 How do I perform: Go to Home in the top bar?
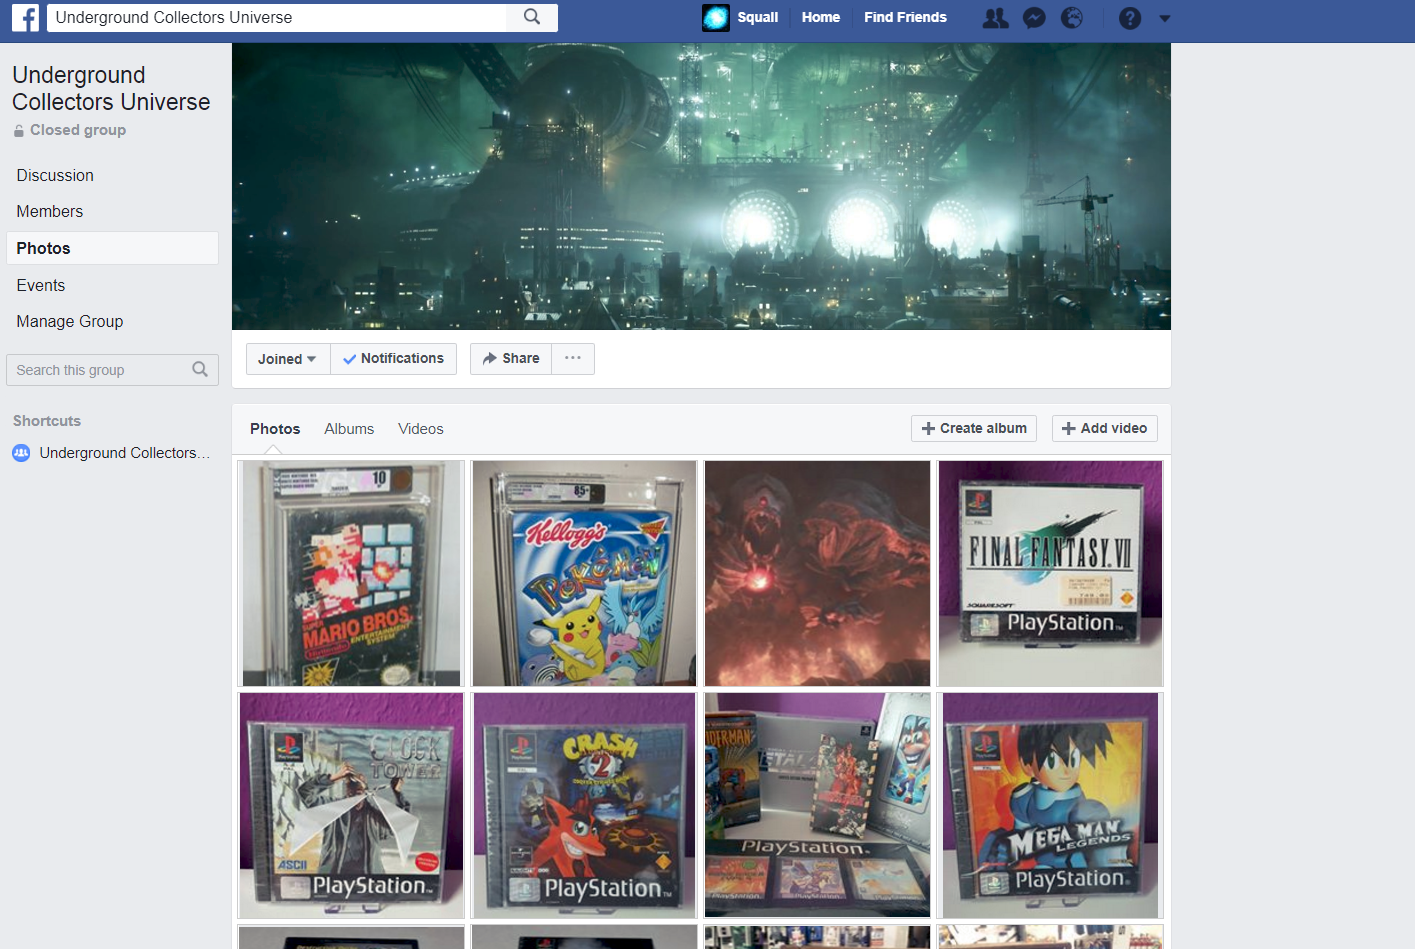coord(821,17)
